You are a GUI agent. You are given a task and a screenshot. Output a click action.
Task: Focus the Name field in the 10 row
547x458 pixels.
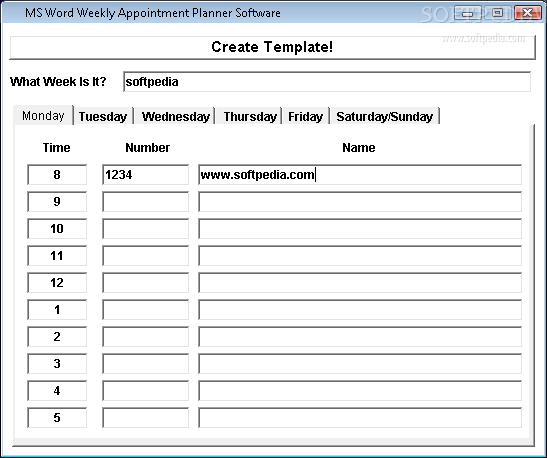tap(360, 228)
